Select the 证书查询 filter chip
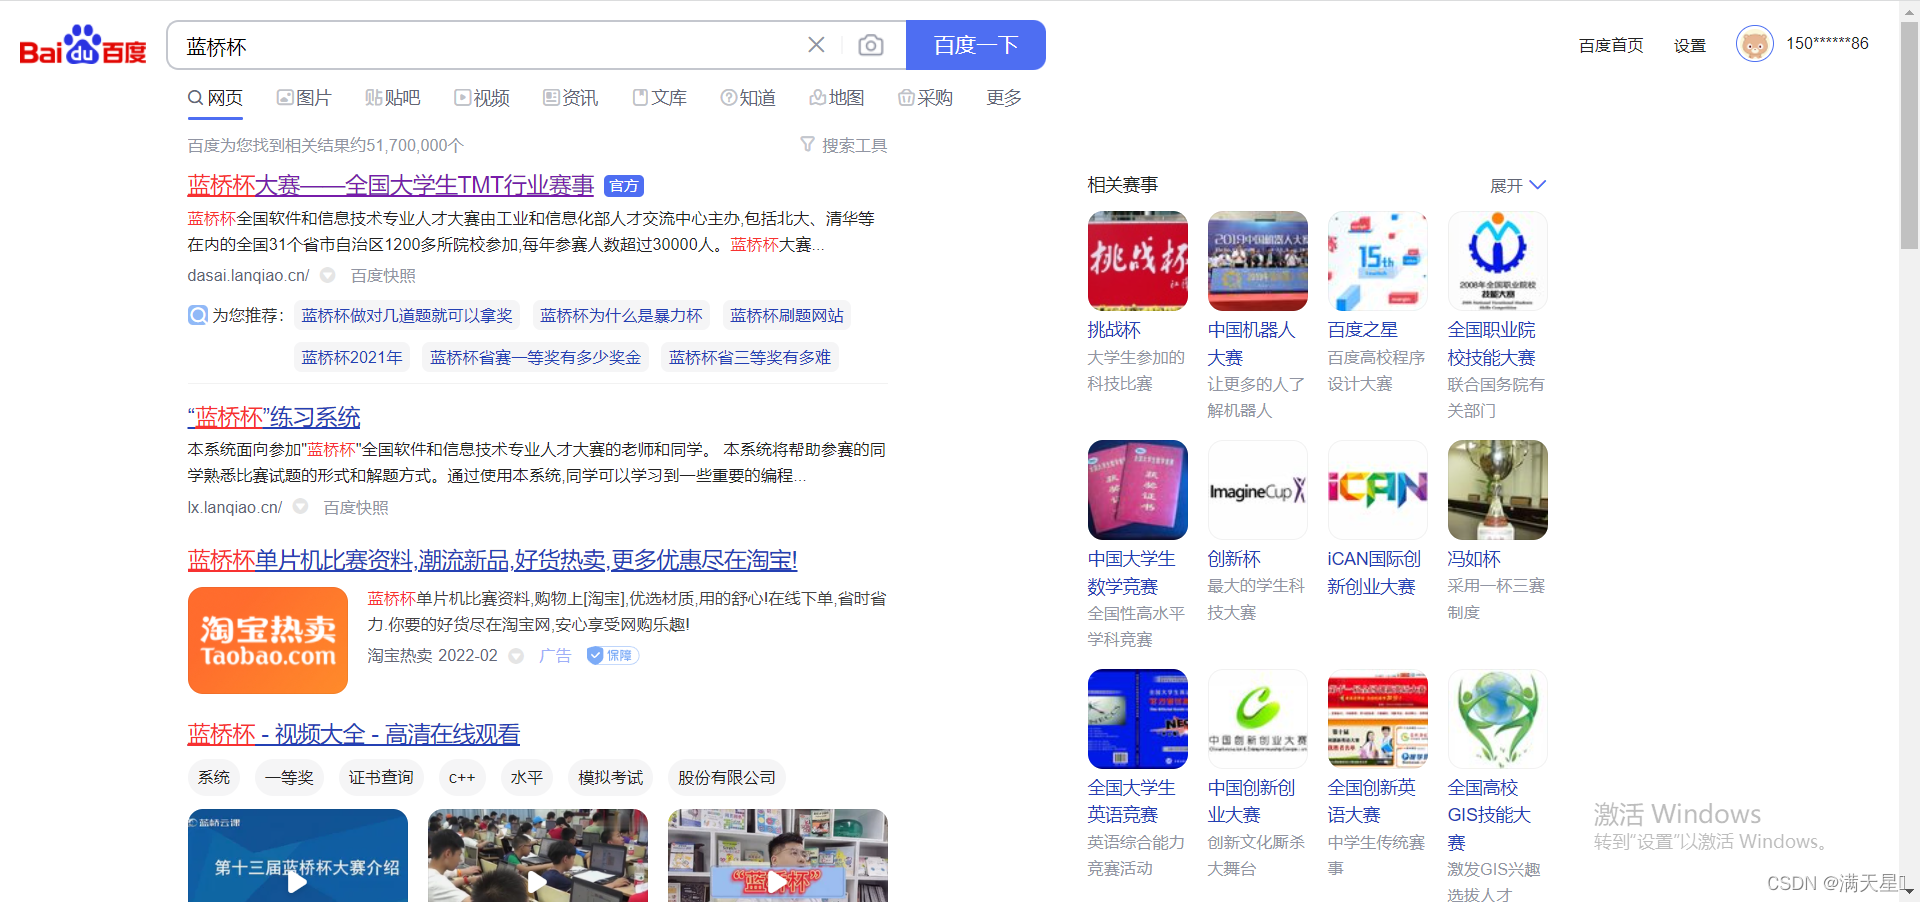This screenshot has height=902, width=1920. pyautogui.click(x=381, y=778)
